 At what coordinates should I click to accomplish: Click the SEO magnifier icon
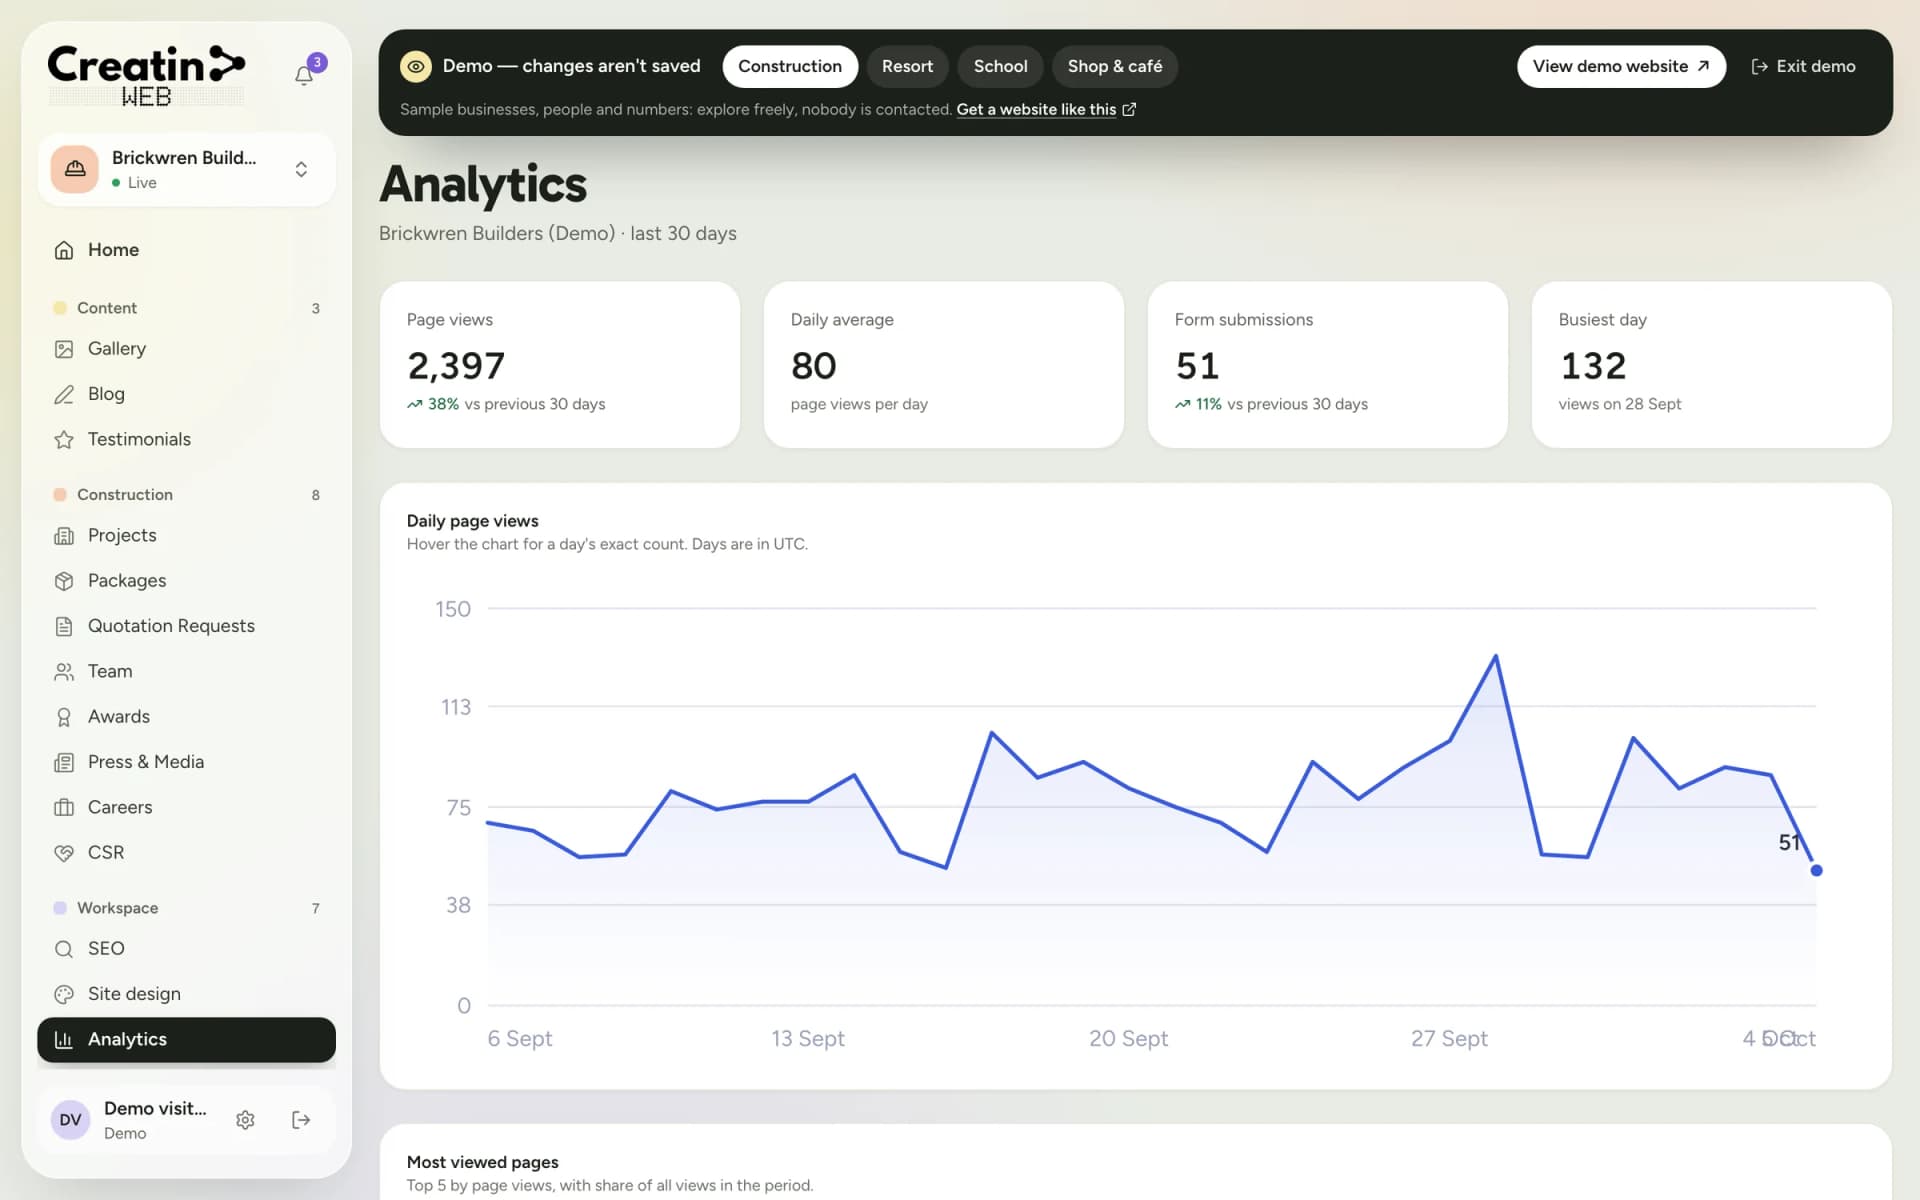64,949
